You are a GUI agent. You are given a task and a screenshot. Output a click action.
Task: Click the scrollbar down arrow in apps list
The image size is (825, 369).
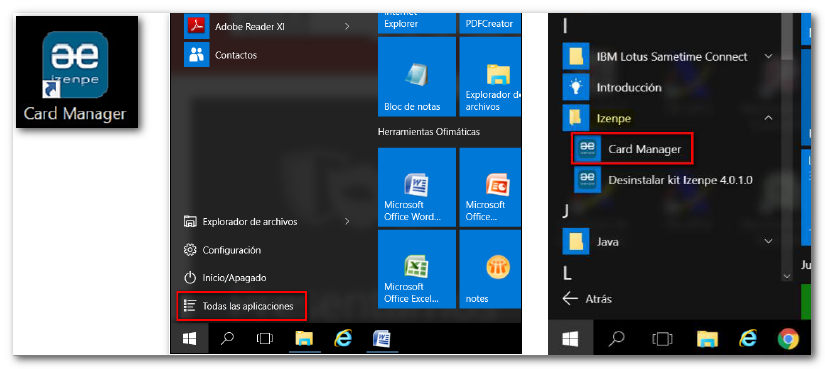[787, 276]
